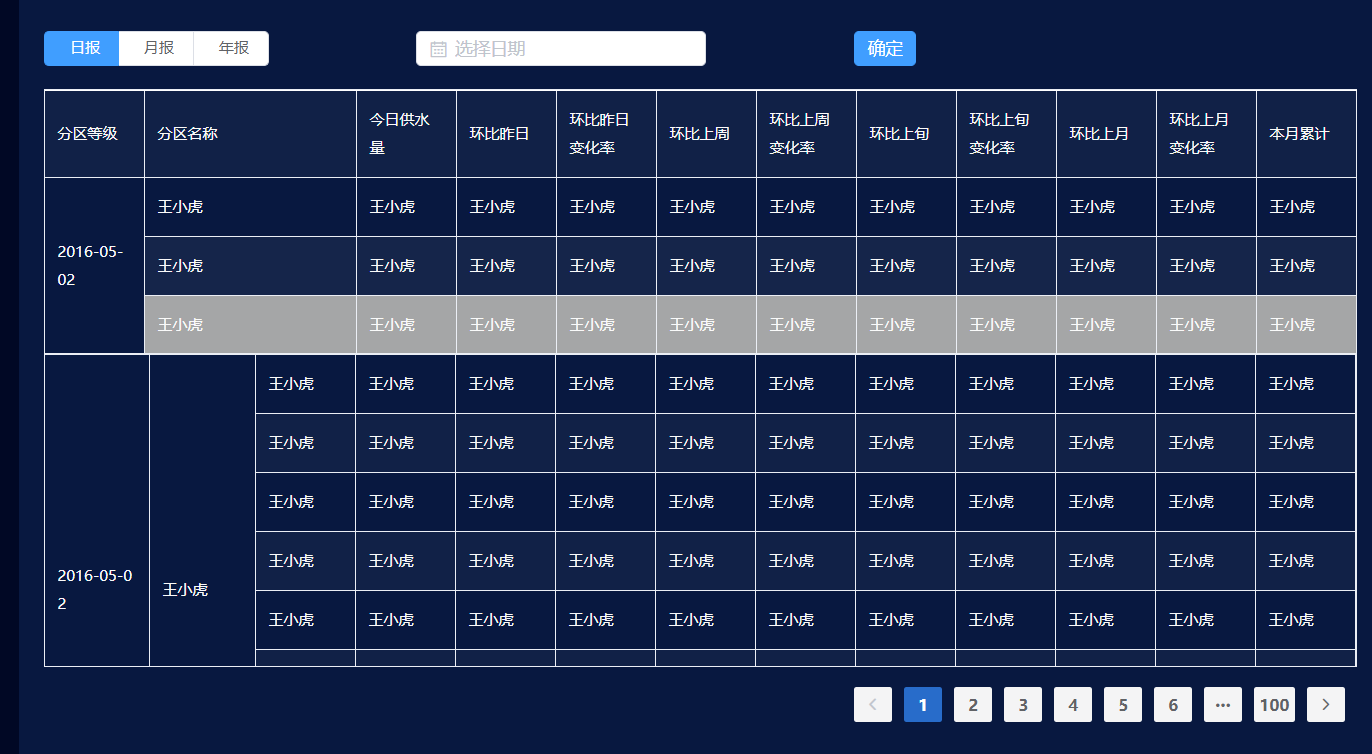Click the highlighted gray row's 今日供水量 cell
This screenshot has height=754, width=1372.
pos(407,325)
